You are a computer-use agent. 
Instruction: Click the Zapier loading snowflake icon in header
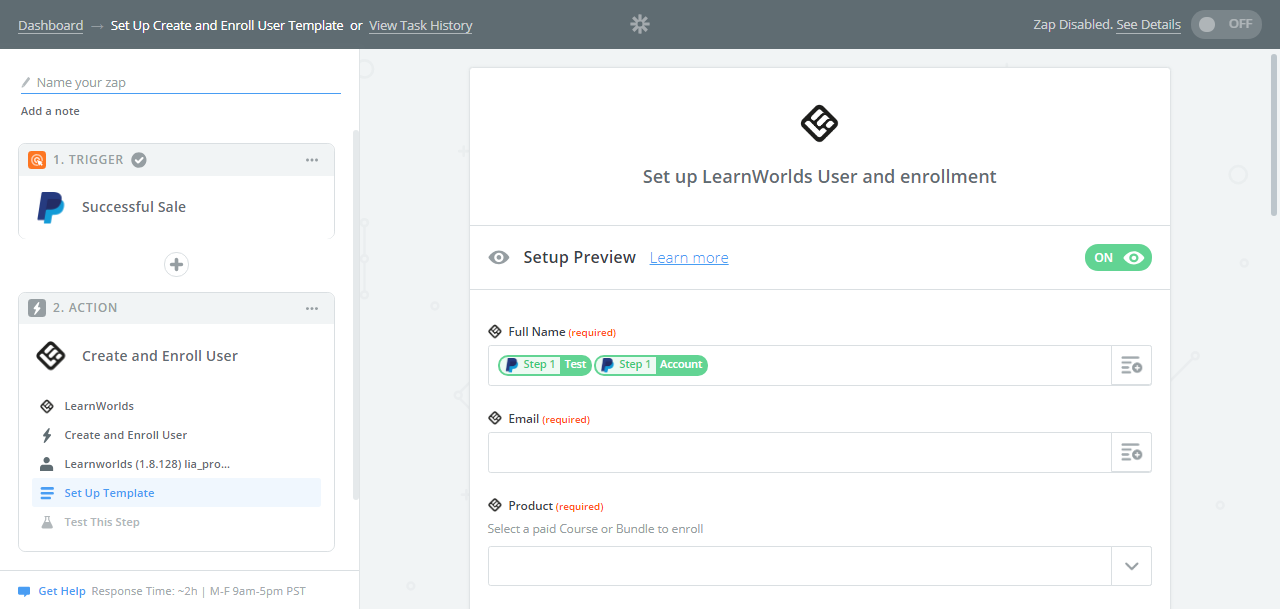coord(640,24)
